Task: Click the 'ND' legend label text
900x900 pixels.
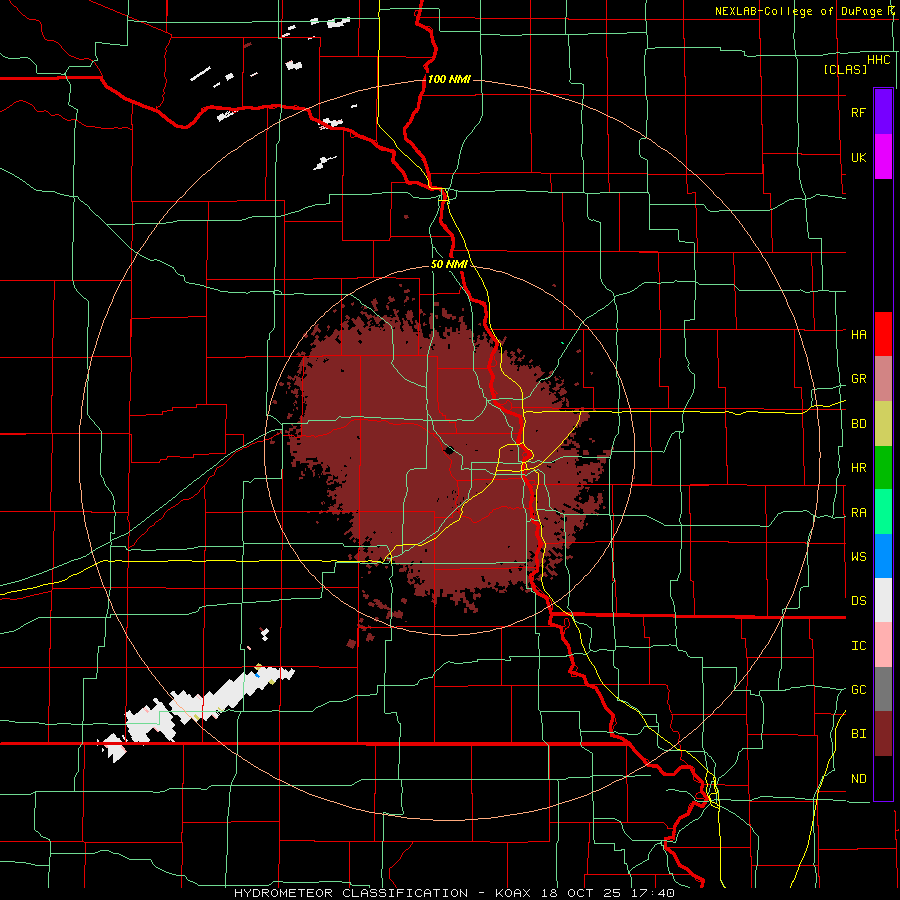Action: click(858, 779)
